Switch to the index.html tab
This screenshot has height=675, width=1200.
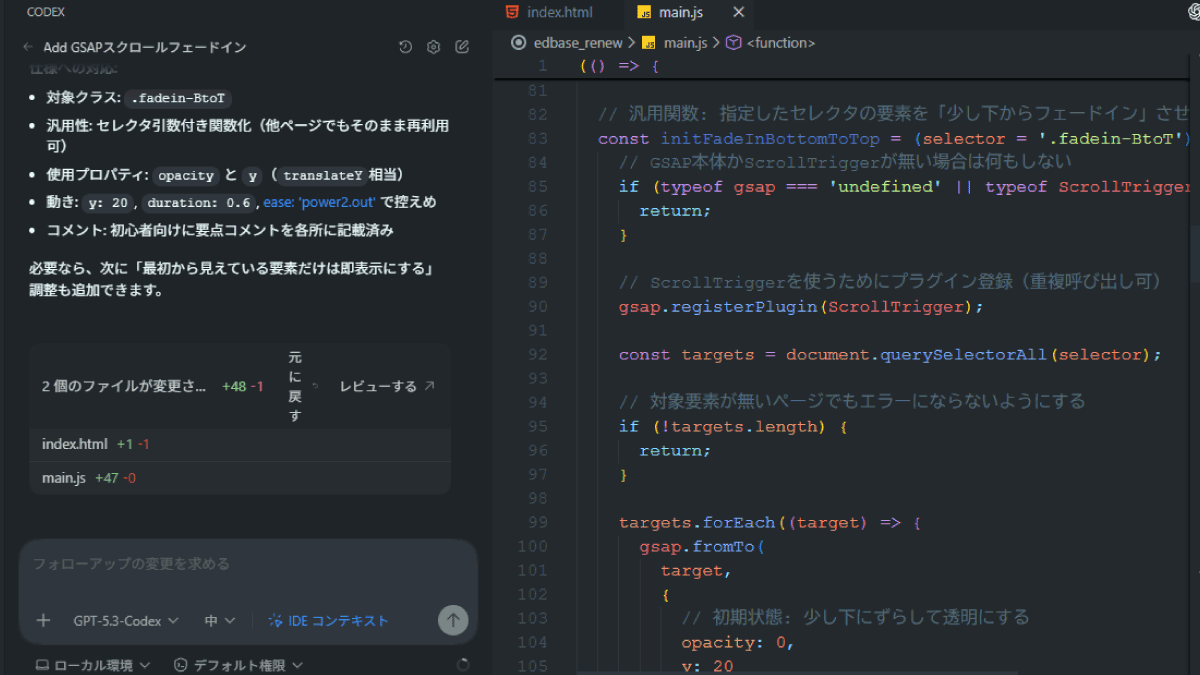[x=549, y=13]
